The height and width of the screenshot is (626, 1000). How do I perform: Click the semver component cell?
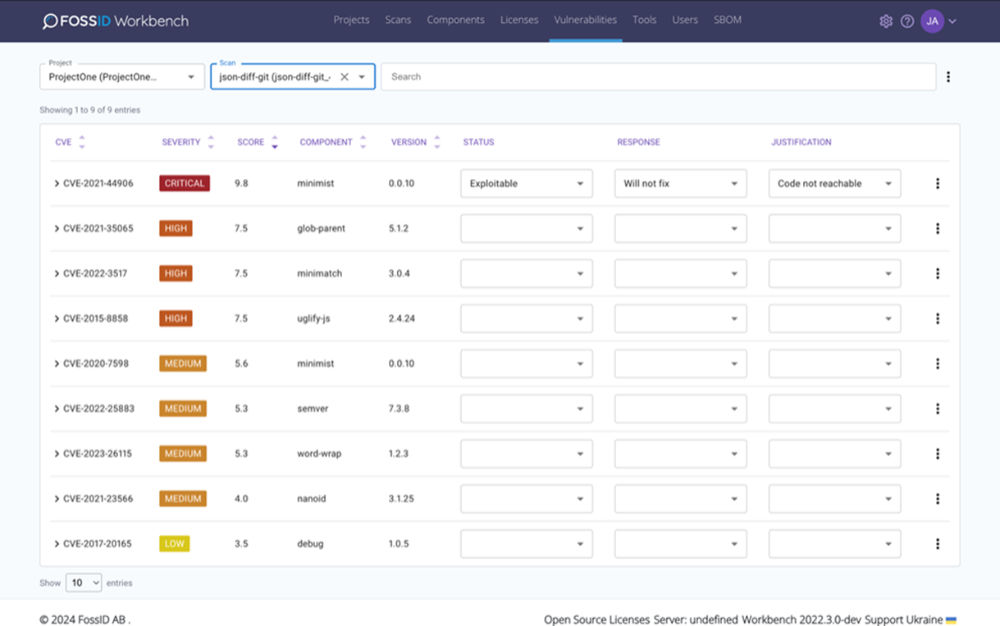click(312, 409)
